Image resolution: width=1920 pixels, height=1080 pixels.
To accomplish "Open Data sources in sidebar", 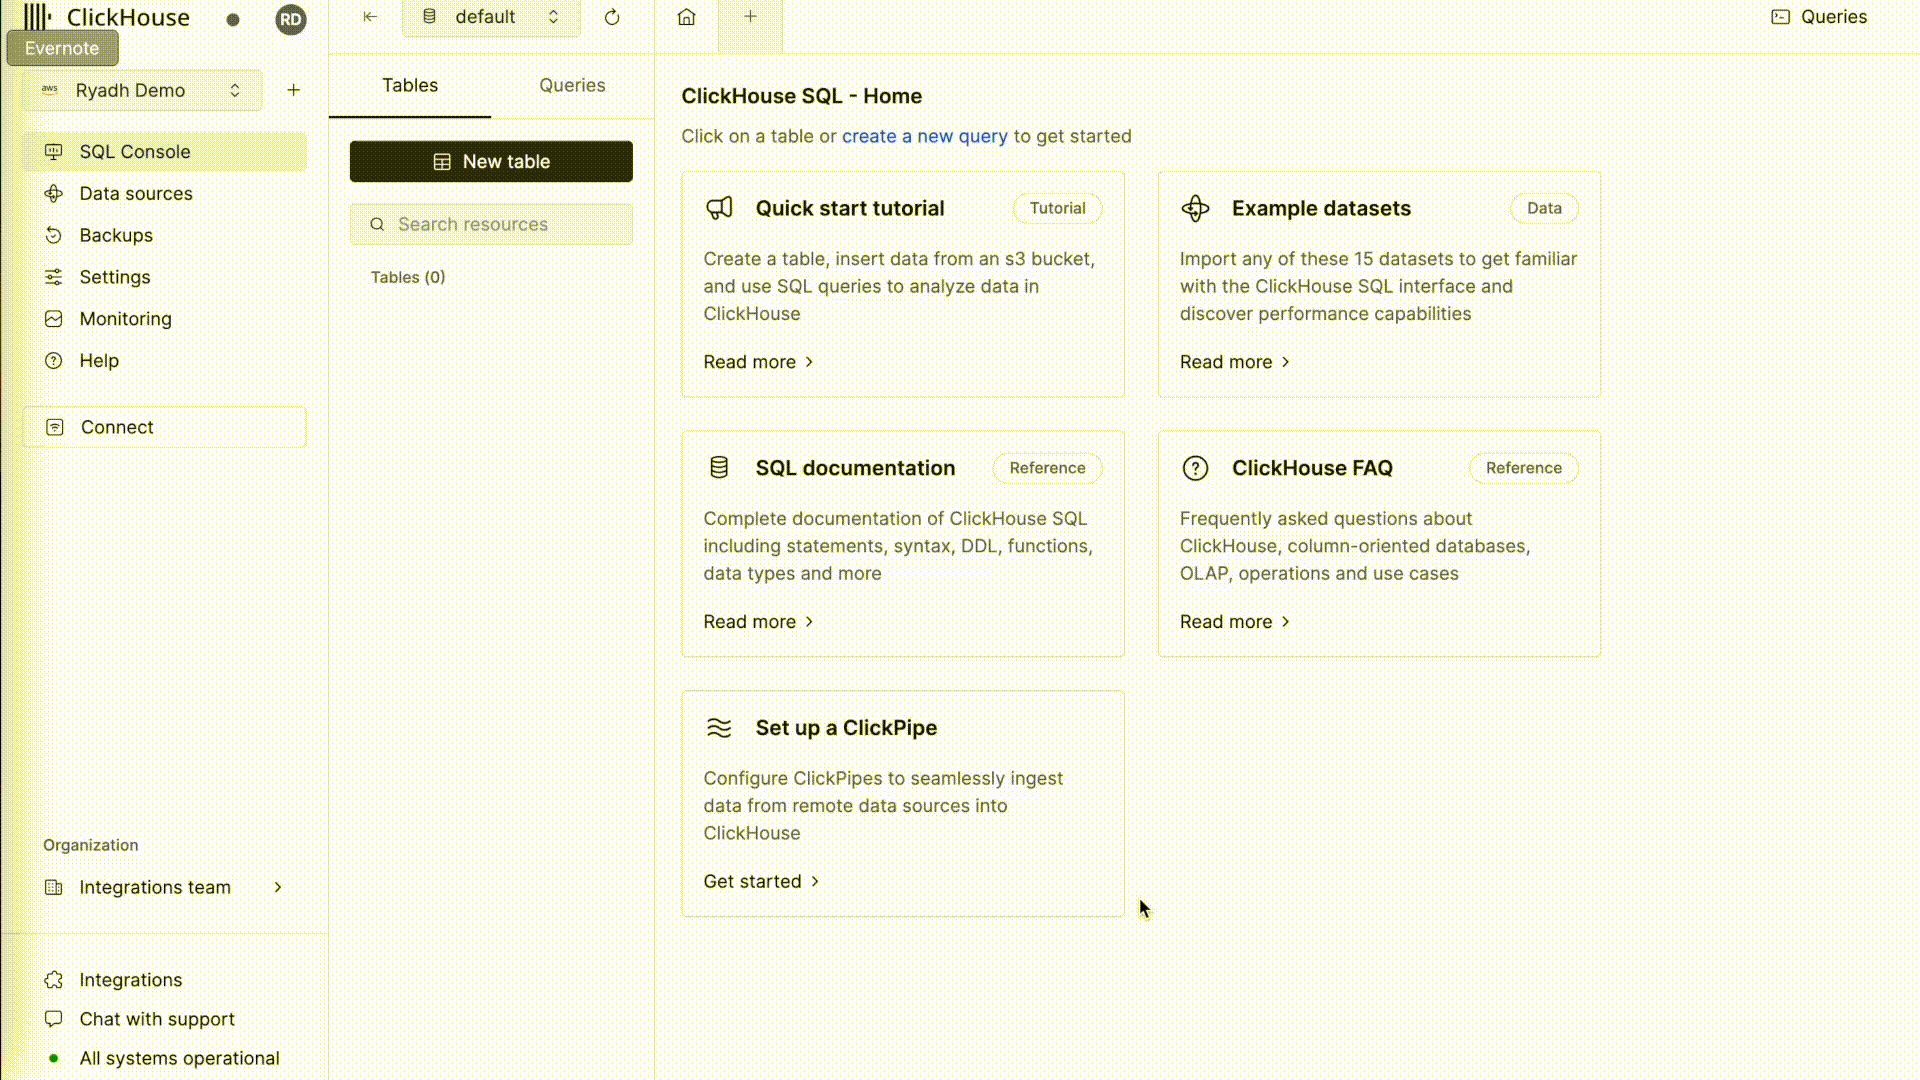I will click(135, 193).
